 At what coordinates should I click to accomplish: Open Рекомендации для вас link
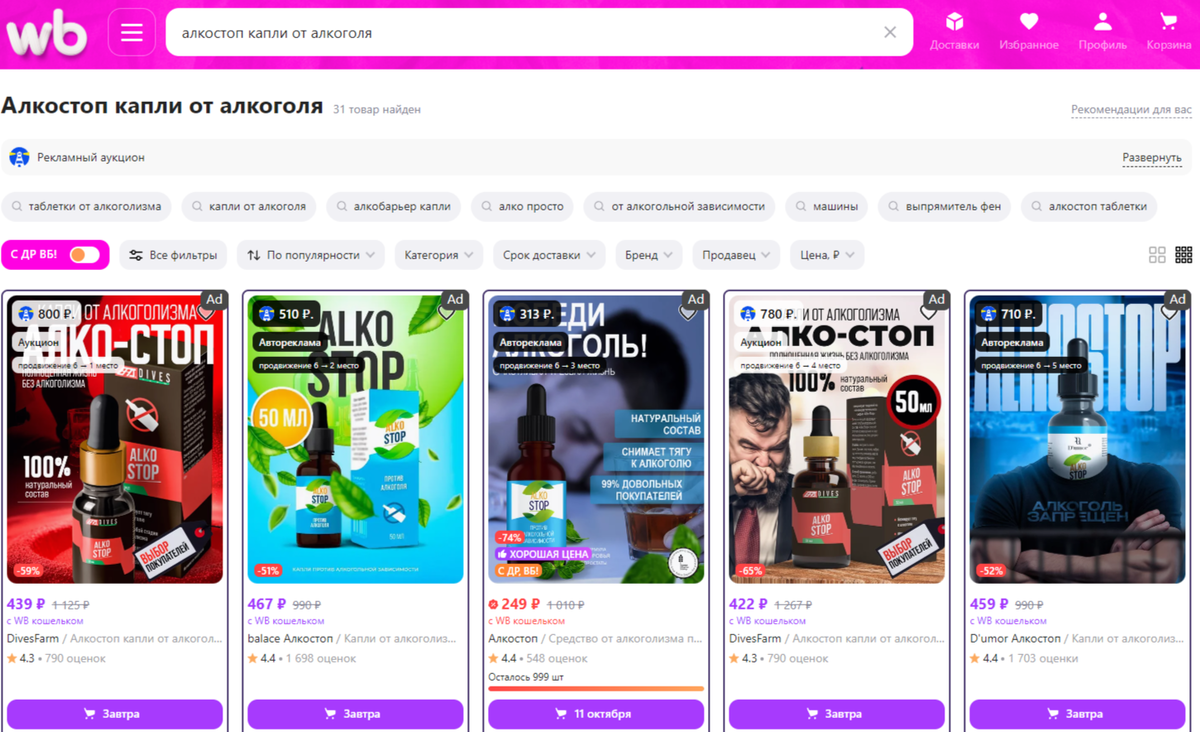point(1131,110)
